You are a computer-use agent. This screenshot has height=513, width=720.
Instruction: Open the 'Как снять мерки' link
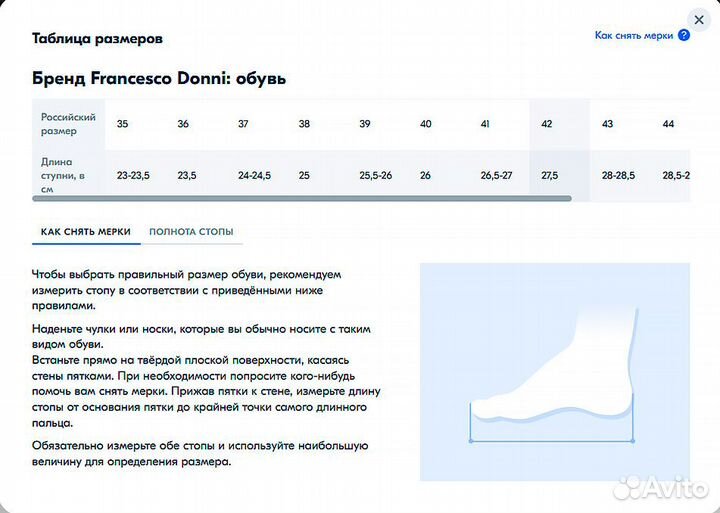pos(635,35)
